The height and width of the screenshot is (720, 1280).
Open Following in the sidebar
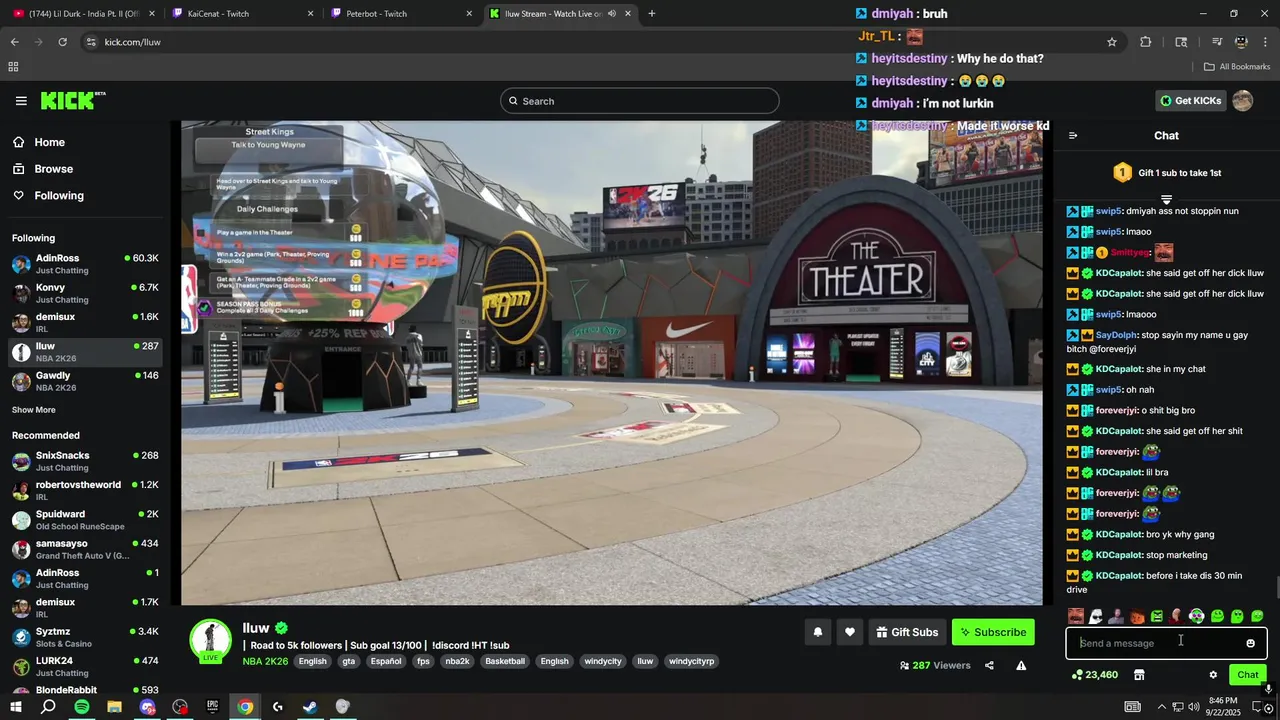(59, 196)
